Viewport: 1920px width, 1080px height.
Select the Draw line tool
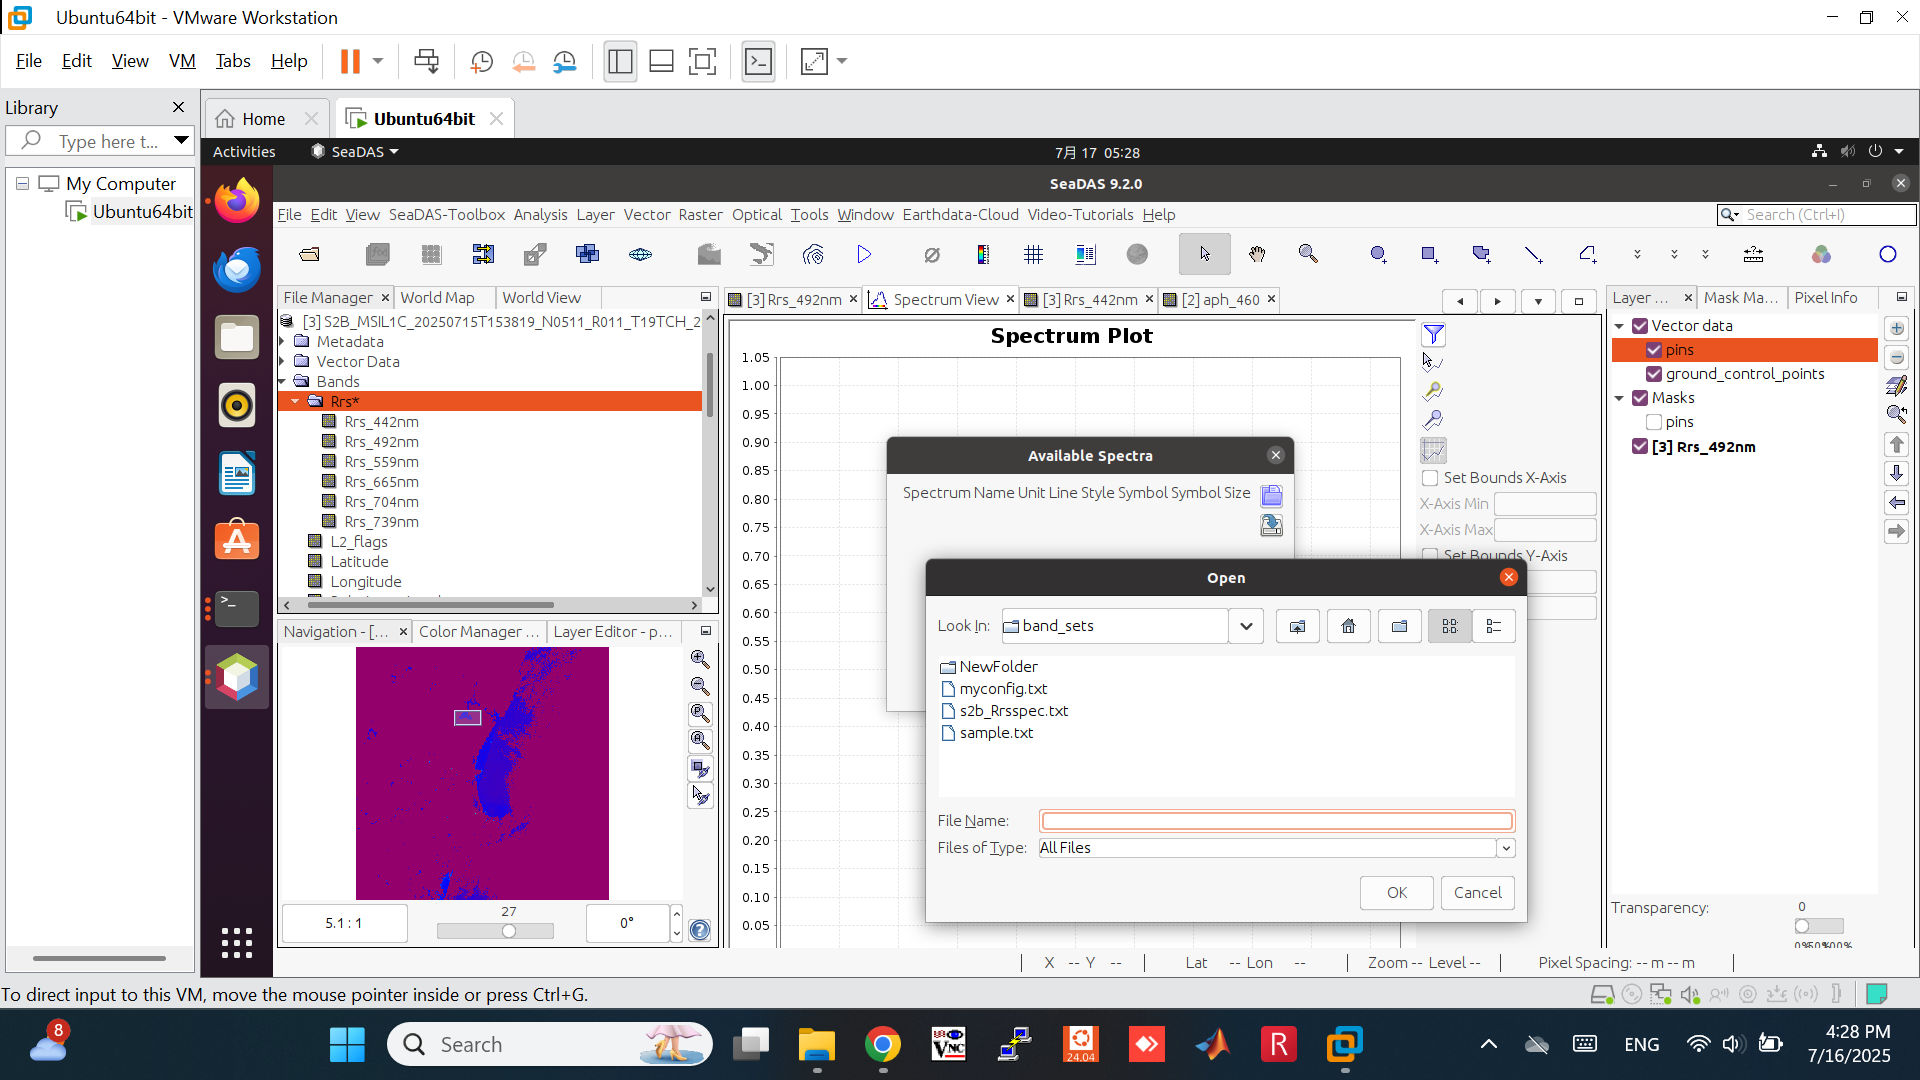coord(1533,255)
